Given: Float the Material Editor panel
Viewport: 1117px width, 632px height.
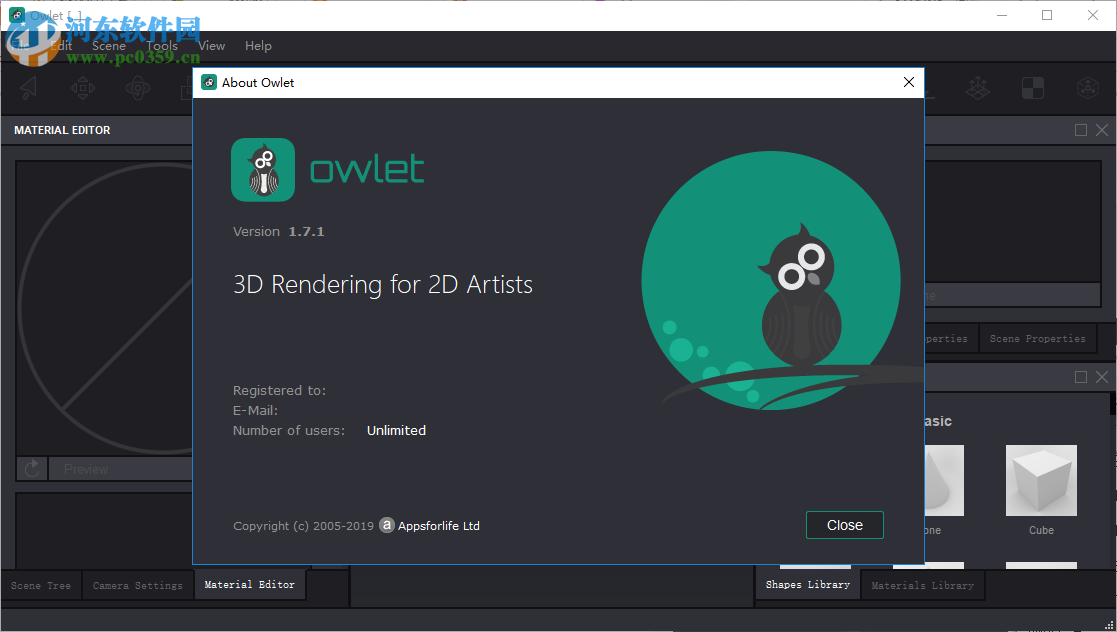Looking at the screenshot, I should click(1080, 129).
